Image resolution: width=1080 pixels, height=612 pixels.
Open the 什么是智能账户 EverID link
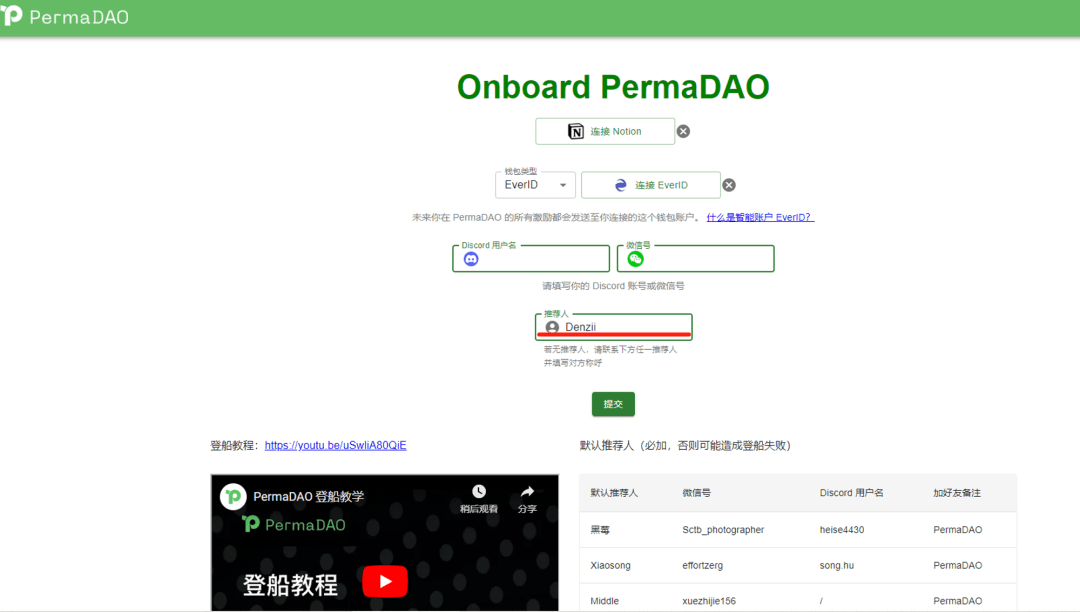click(x=760, y=218)
